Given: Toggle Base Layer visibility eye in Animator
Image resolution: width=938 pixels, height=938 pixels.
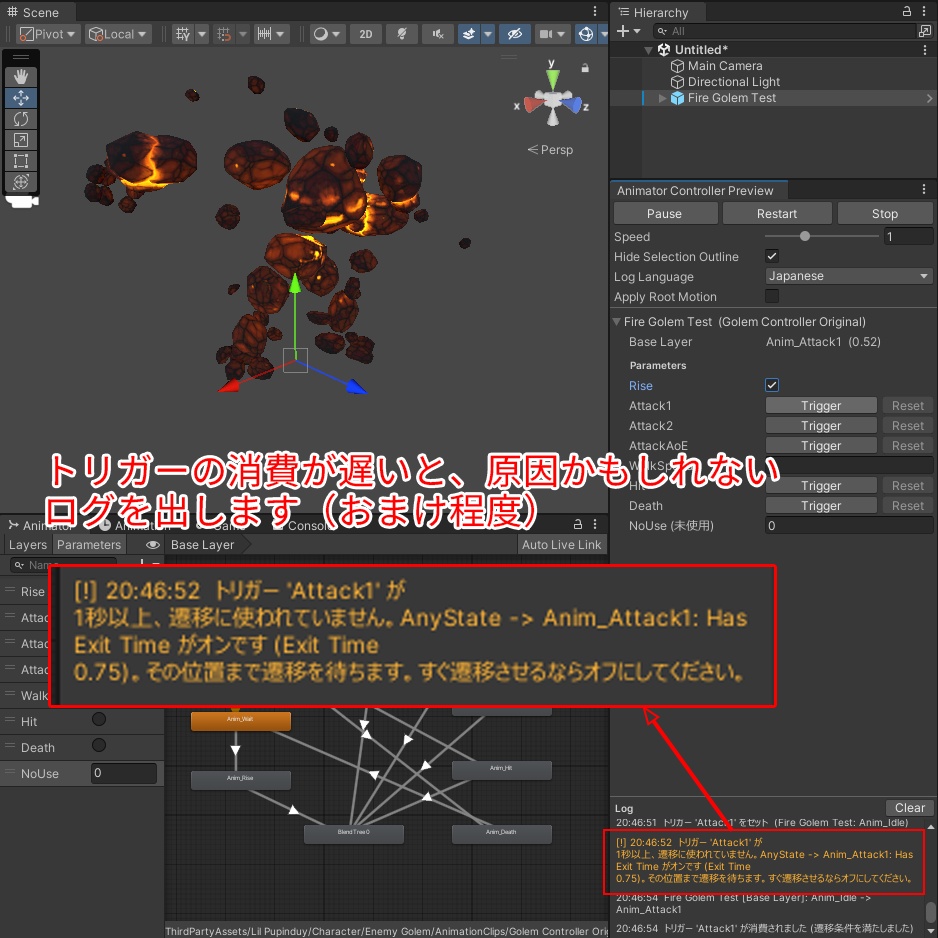Looking at the screenshot, I should pyautogui.click(x=153, y=544).
